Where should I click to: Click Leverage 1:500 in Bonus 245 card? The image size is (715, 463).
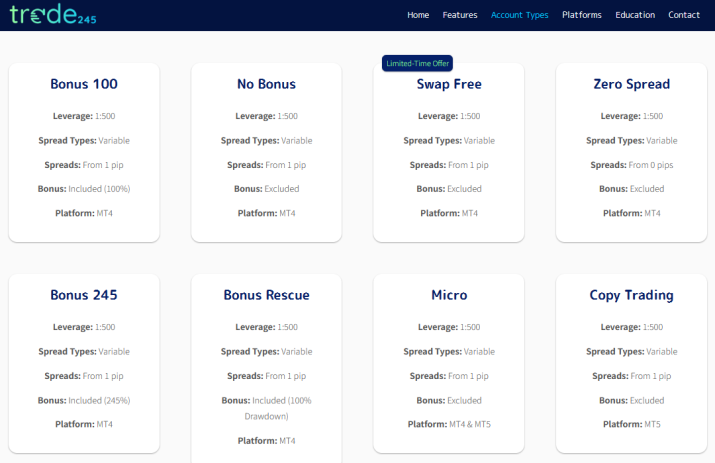click(x=84, y=327)
